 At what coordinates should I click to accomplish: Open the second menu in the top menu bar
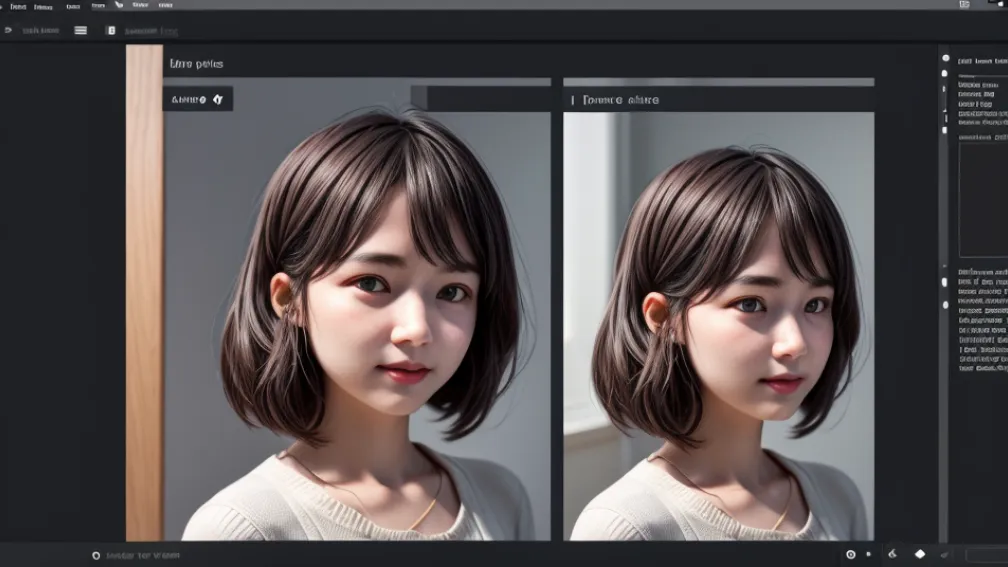[x=44, y=6]
